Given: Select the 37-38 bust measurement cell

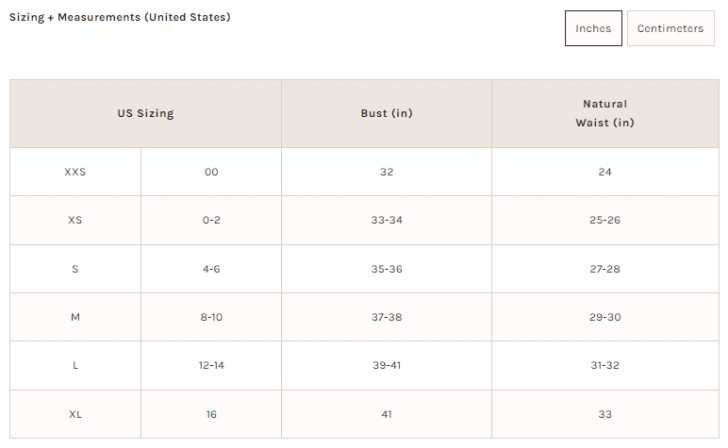Looking at the screenshot, I should tap(386, 317).
